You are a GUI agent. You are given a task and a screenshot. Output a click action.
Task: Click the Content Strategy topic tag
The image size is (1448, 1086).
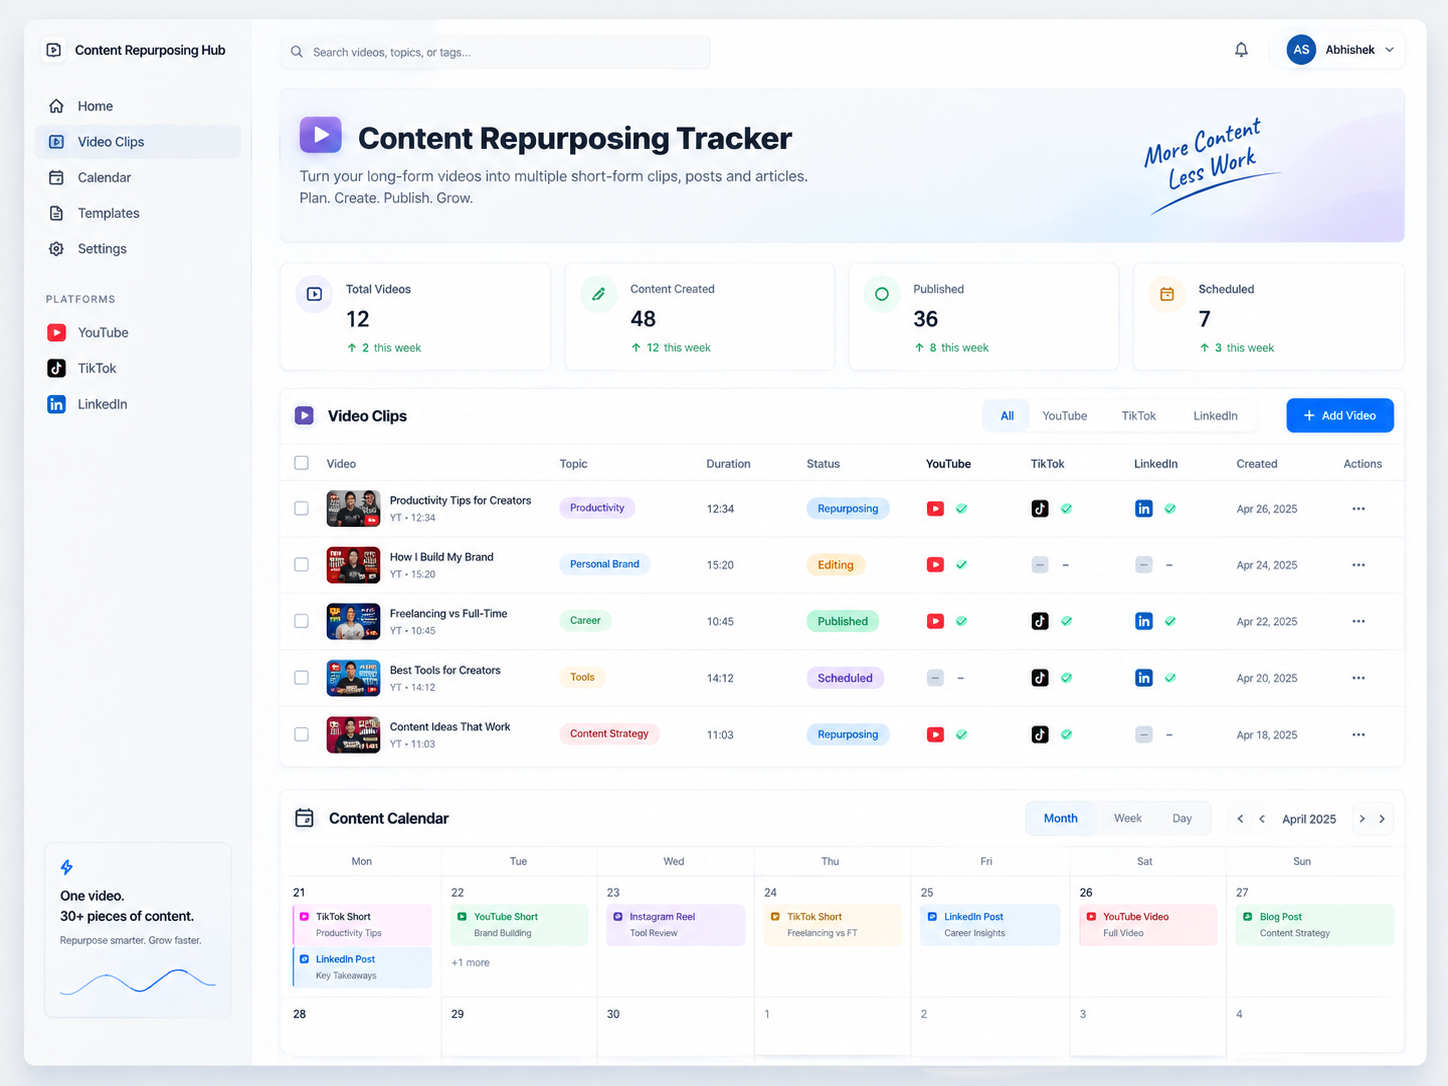(x=609, y=734)
